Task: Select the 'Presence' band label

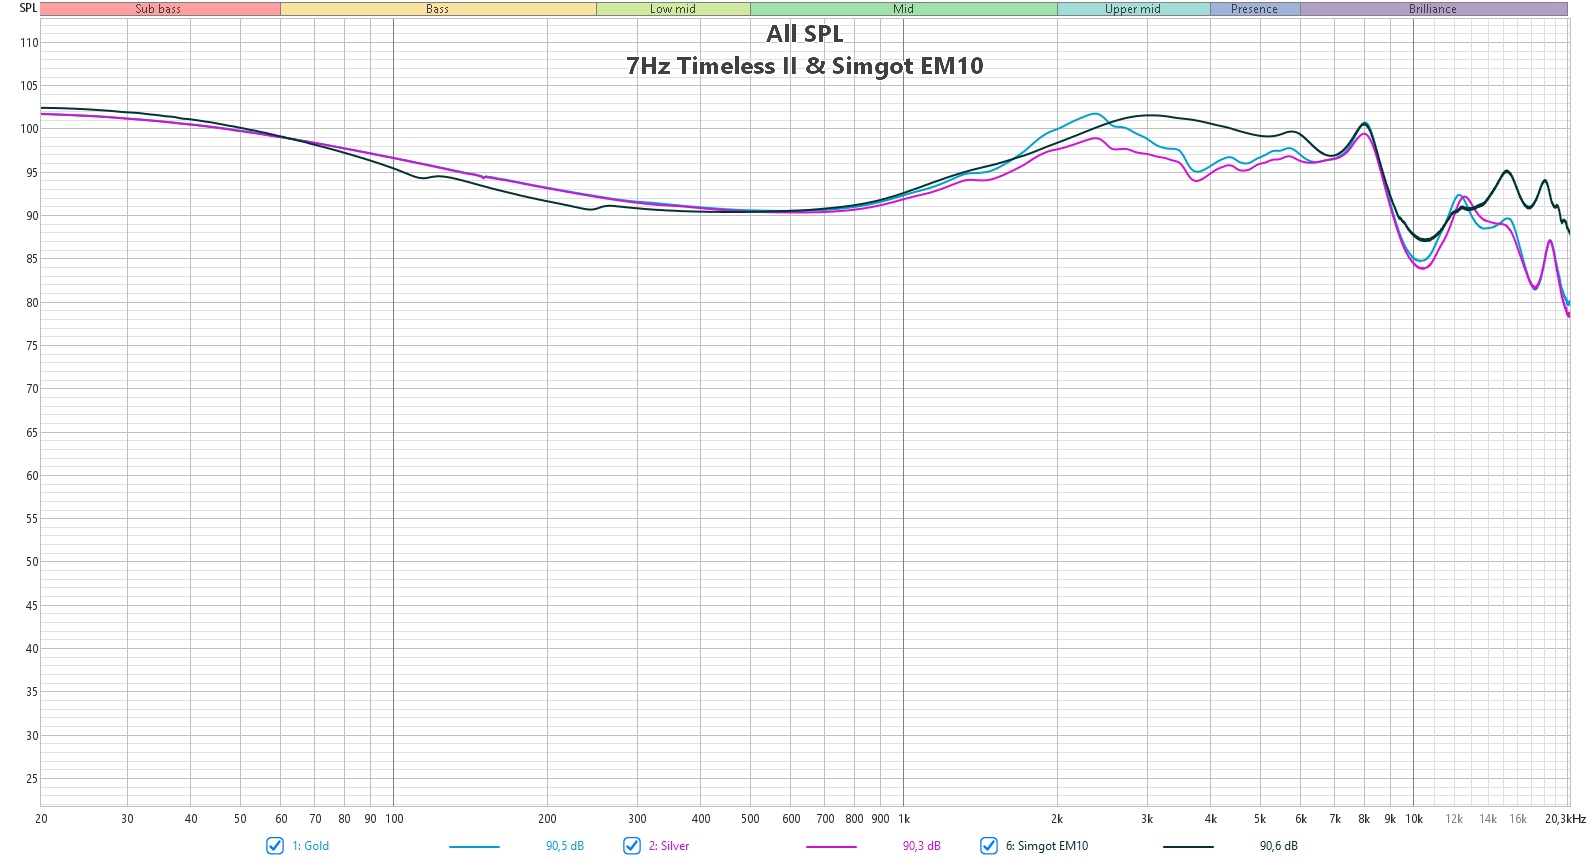Action: point(1255,9)
